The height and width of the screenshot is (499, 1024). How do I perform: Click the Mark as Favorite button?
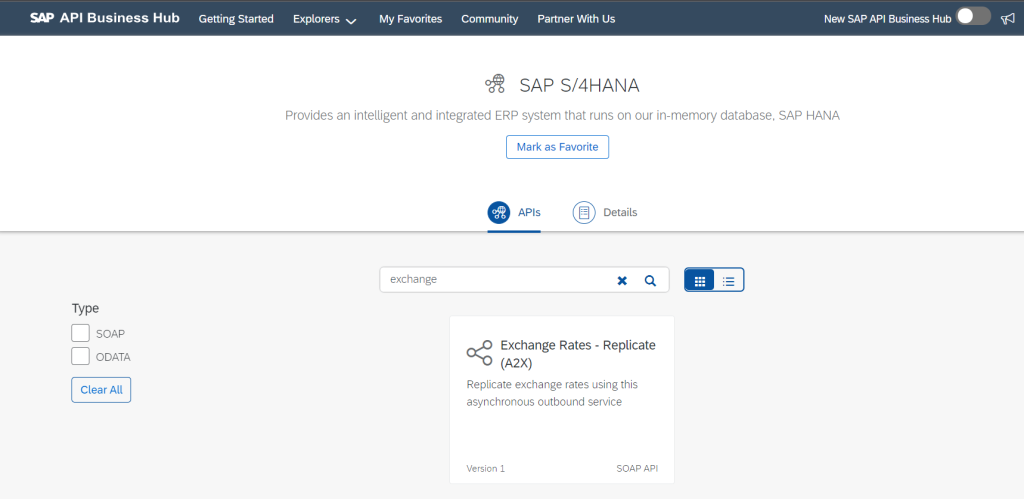pyautogui.click(x=557, y=147)
